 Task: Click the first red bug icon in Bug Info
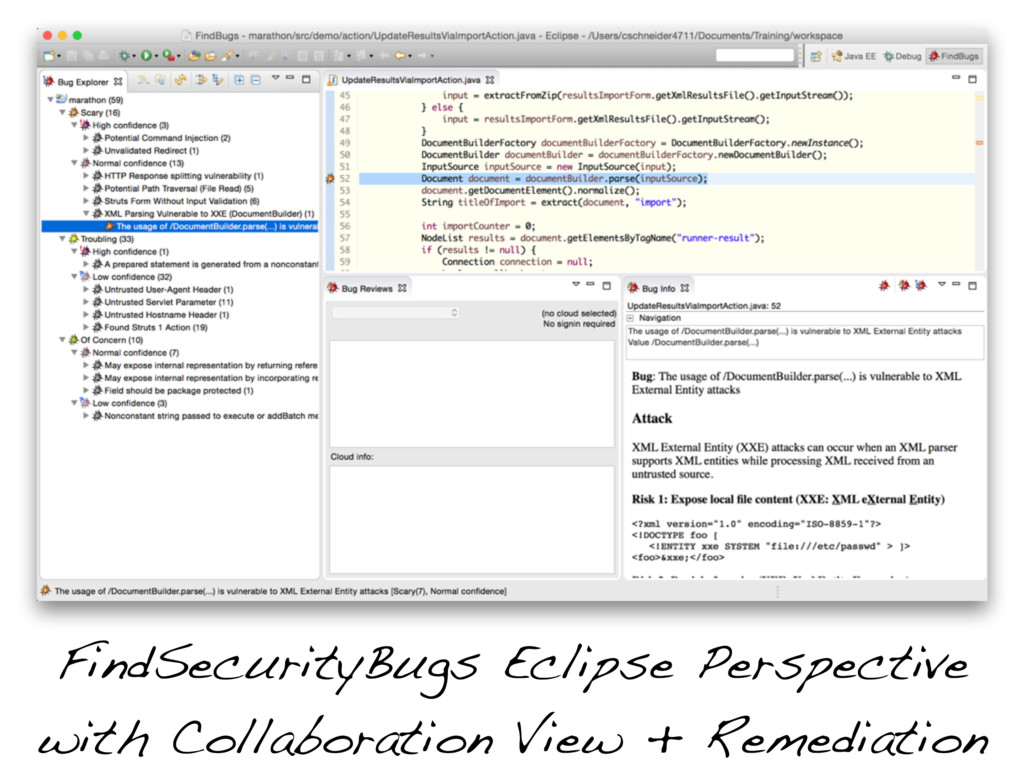click(x=884, y=285)
